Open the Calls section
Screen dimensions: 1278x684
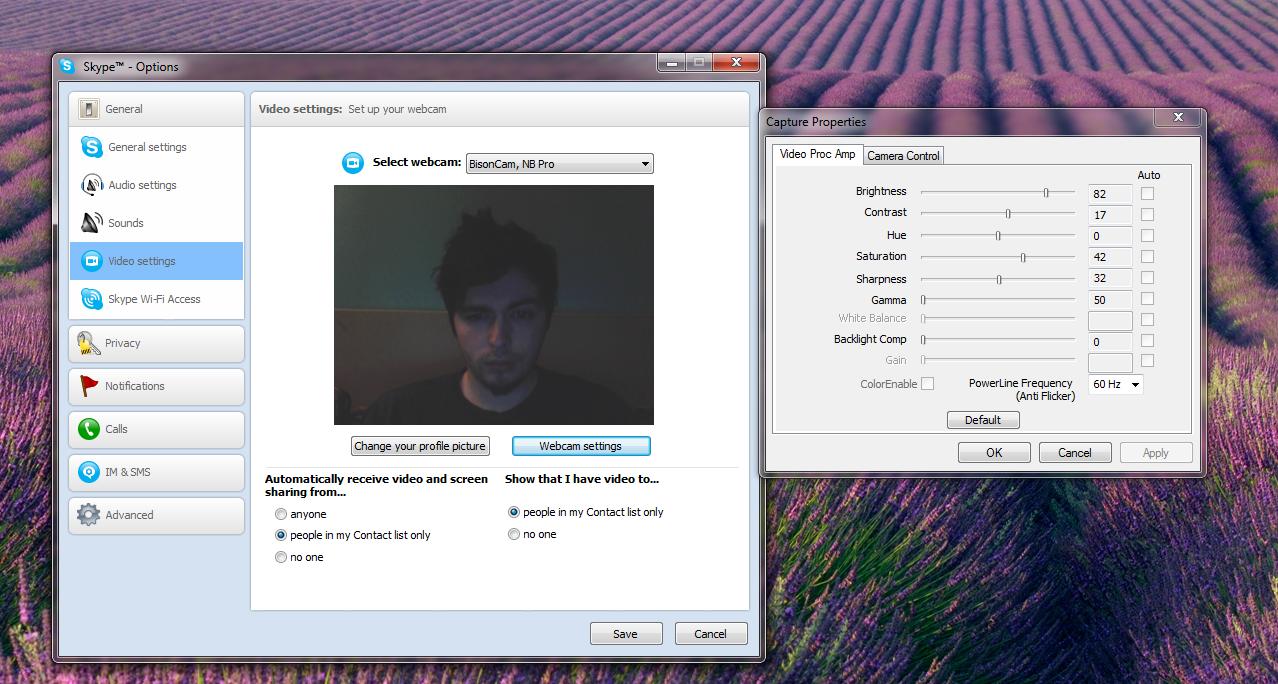(157, 429)
